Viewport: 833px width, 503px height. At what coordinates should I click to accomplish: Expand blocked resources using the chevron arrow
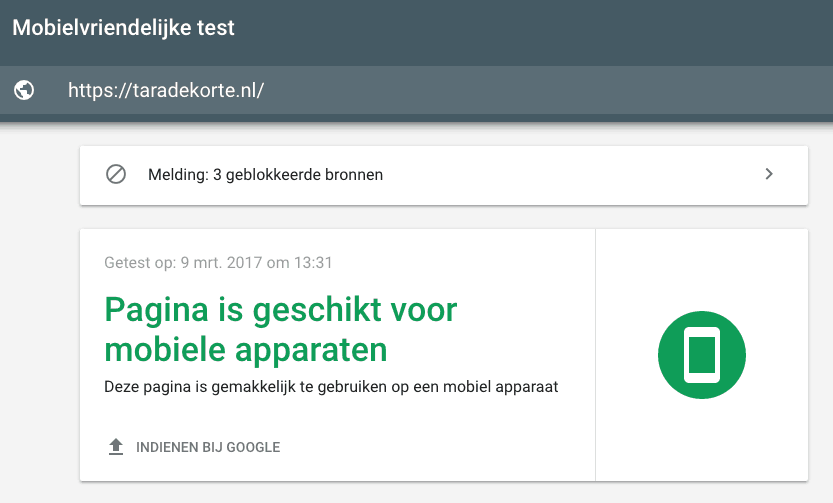coord(769,174)
